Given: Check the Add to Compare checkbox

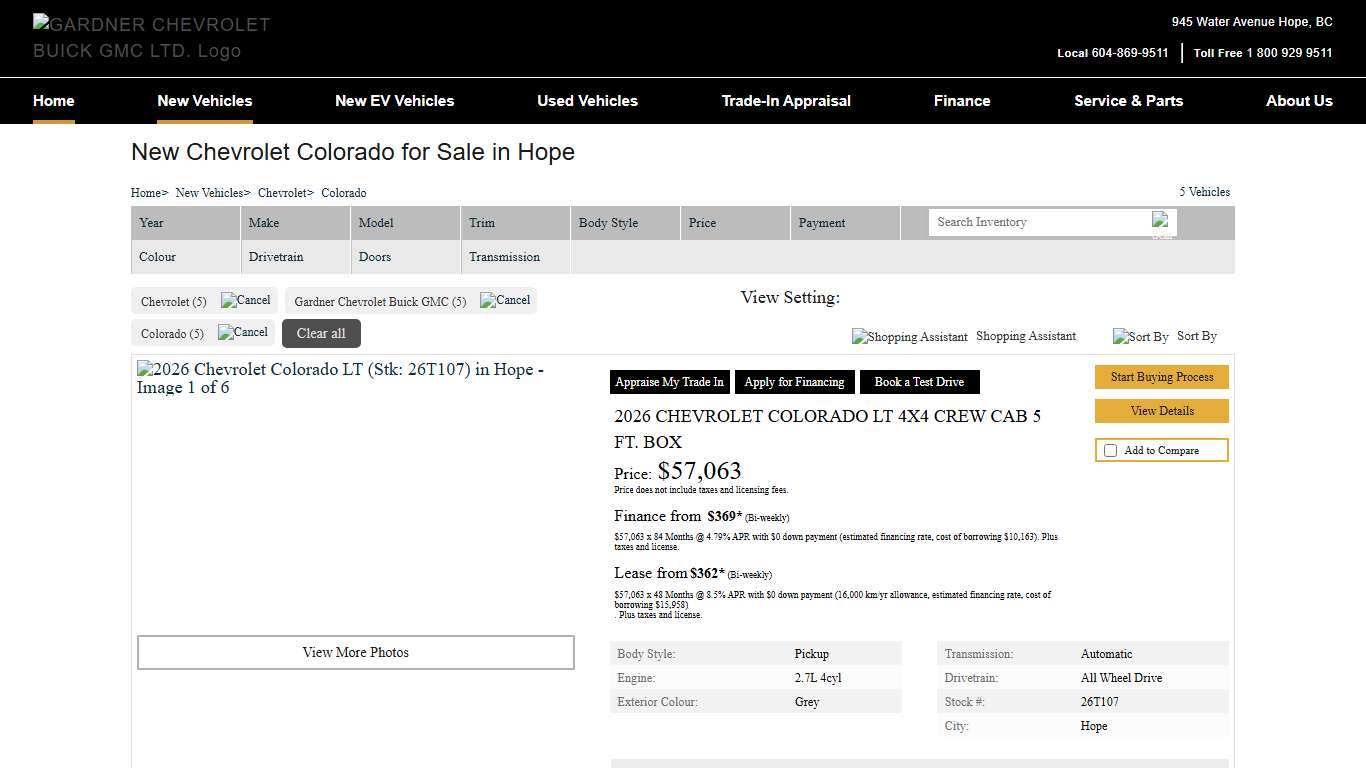Looking at the screenshot, I should (1110, 451).
